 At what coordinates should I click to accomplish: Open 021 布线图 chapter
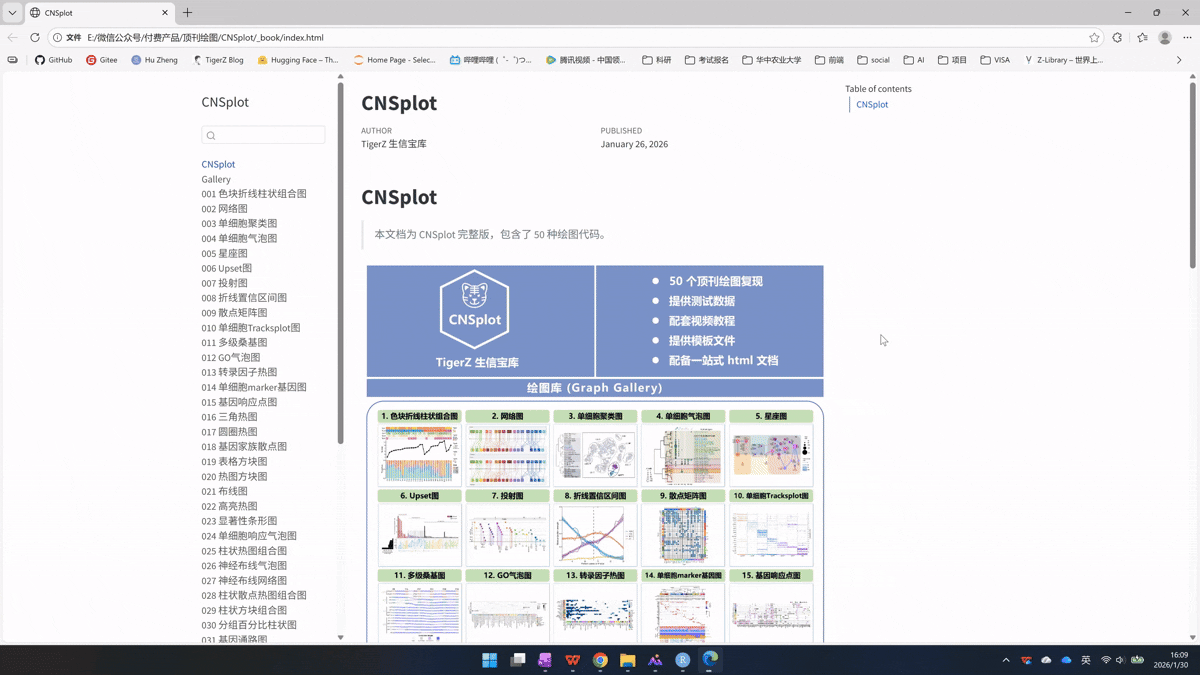[224, 491]
